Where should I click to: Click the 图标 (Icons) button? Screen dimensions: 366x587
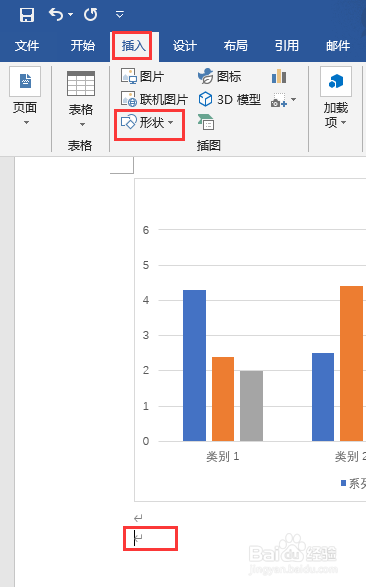click(220, 76)
